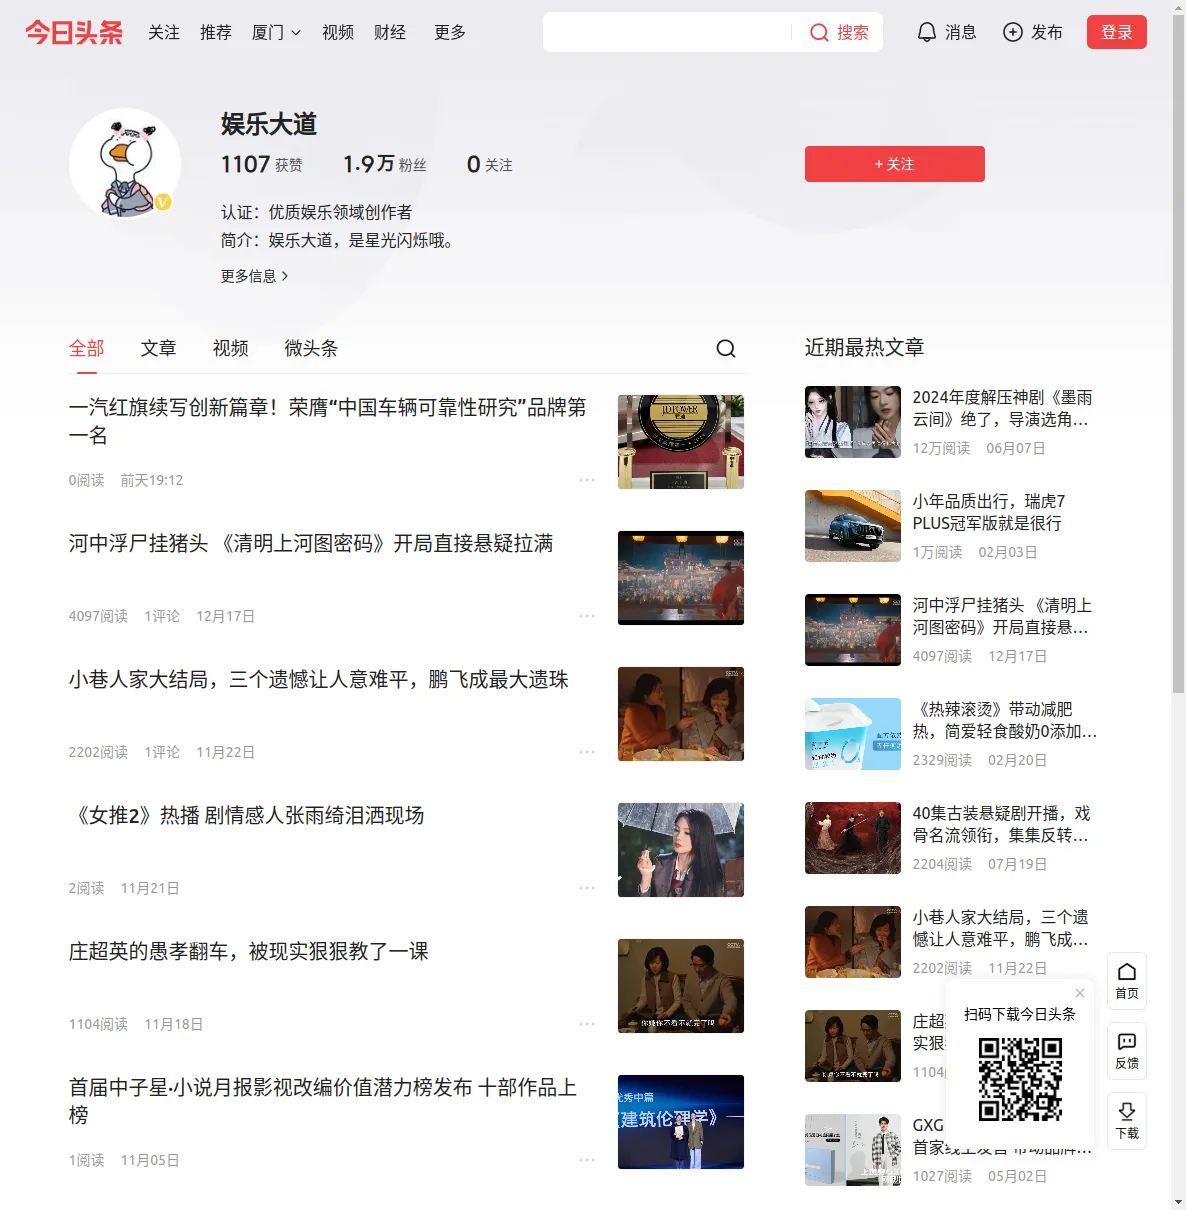The image size is (1186, 1210).
Task: Click the 1107 获赞 count
Action: [x=262, y=164]
